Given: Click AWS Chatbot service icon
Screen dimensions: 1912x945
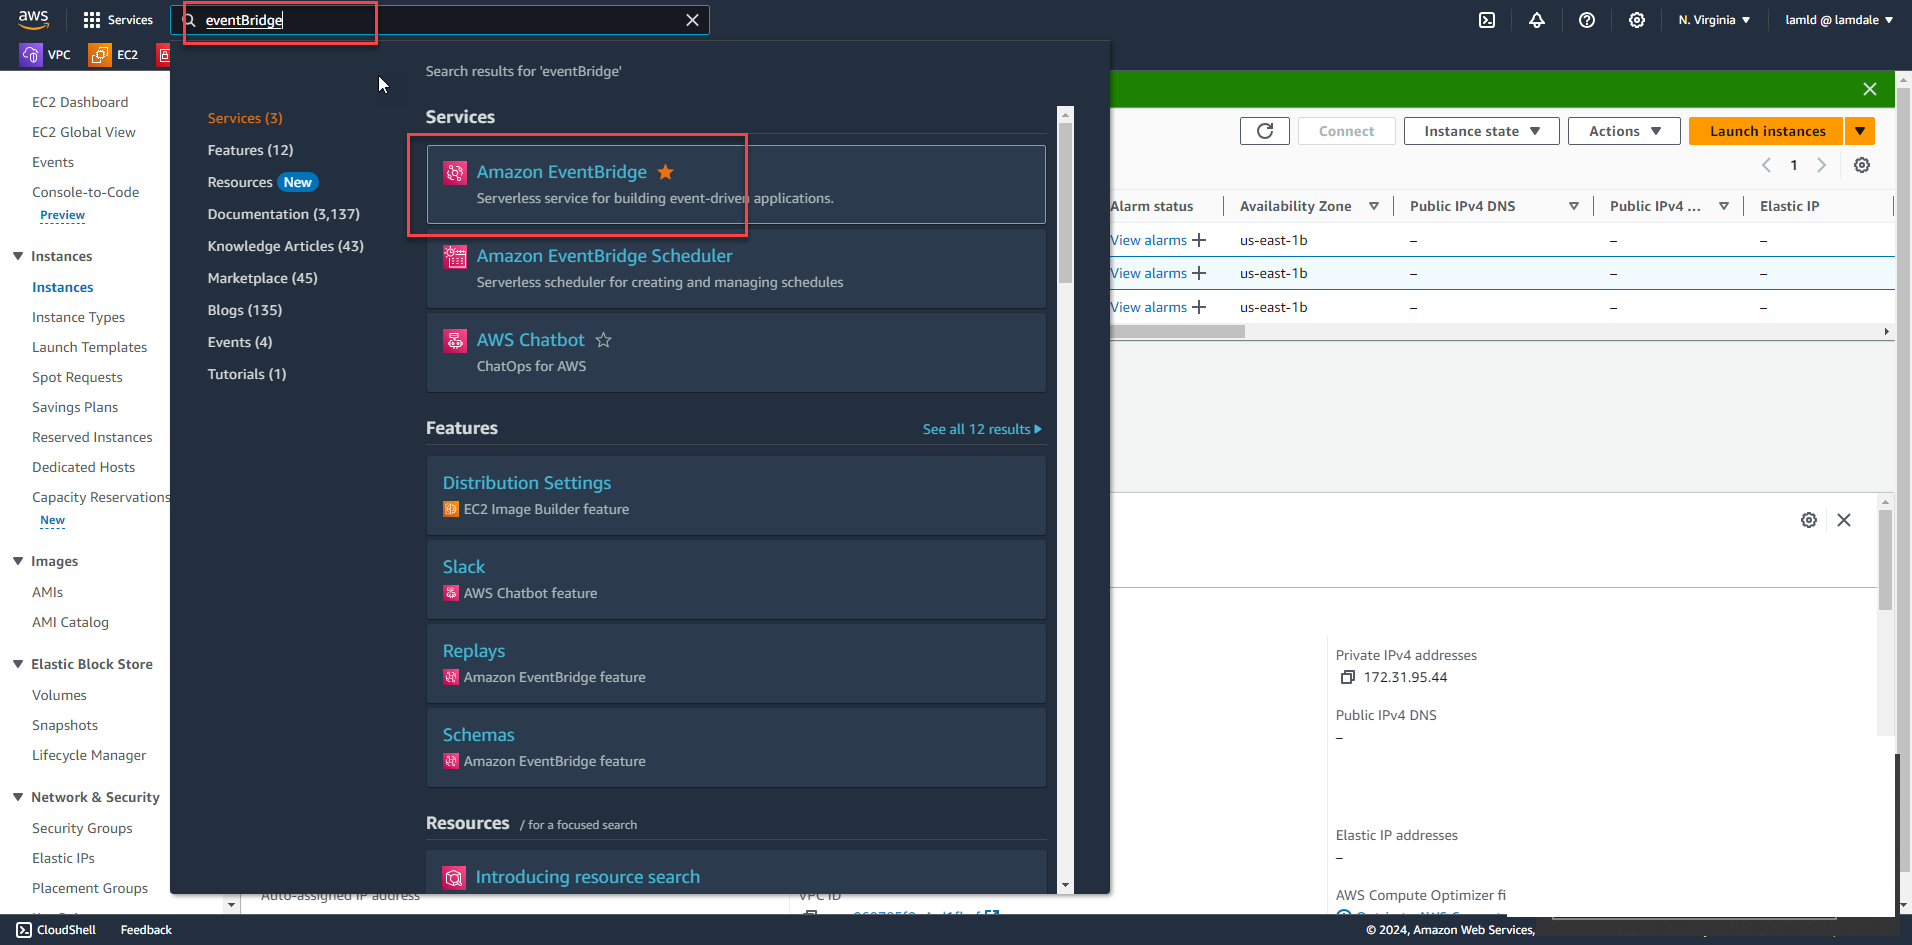Looking at the screenshot, I should [455, 341].
